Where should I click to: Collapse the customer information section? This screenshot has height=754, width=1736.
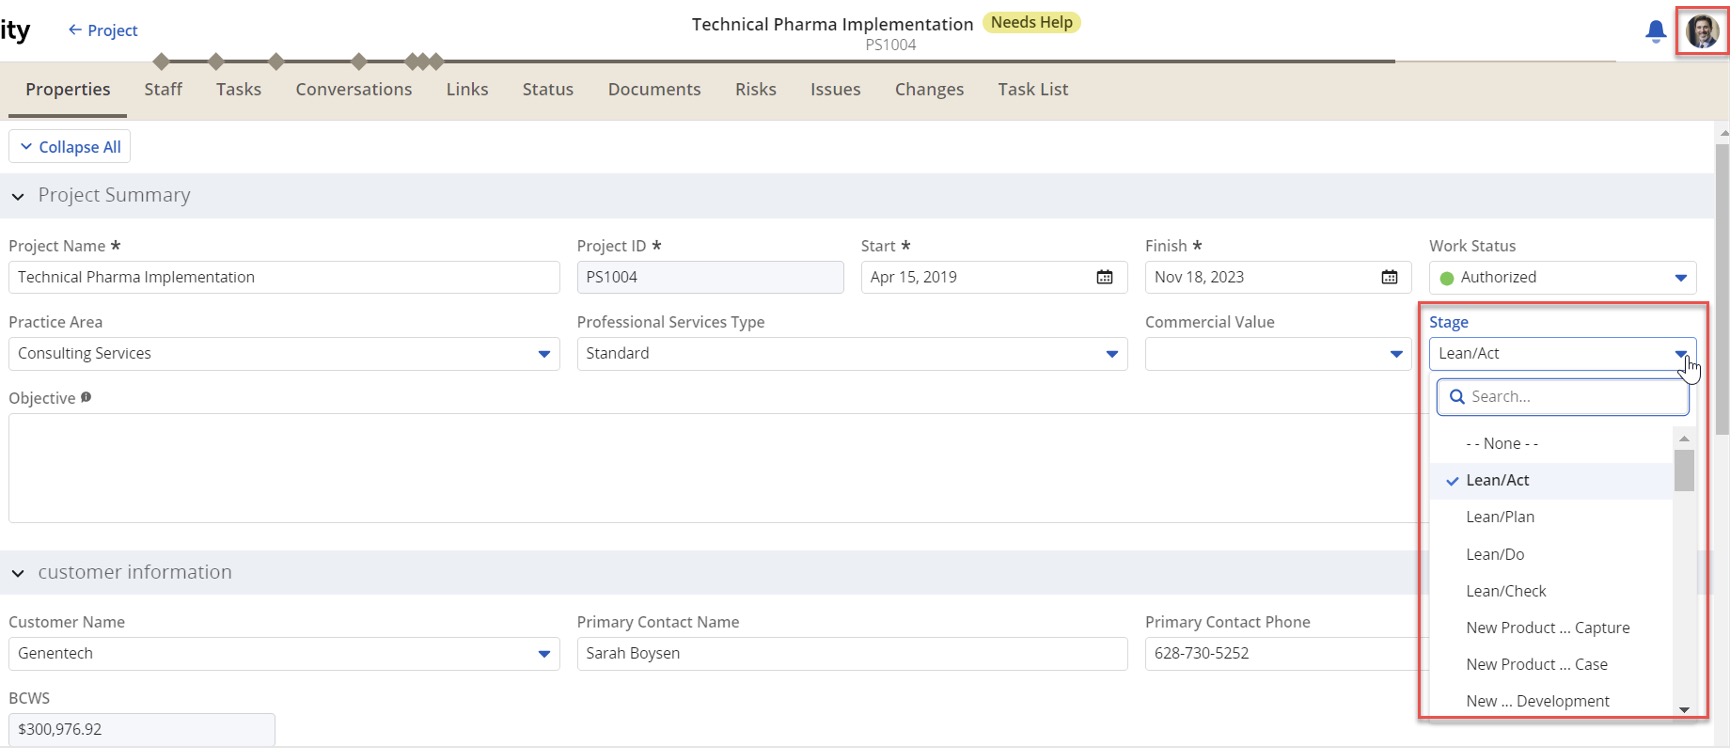(x=18, y=575)
